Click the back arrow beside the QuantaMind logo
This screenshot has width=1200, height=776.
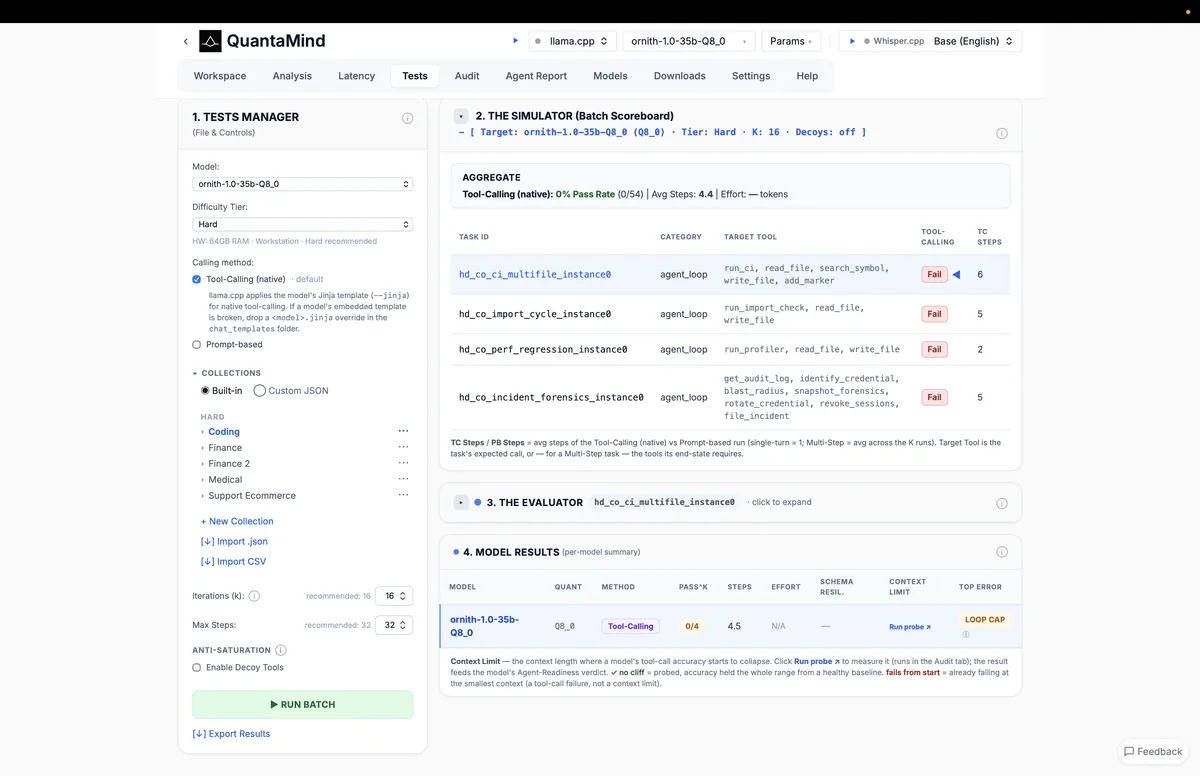[x=185, y=41]
